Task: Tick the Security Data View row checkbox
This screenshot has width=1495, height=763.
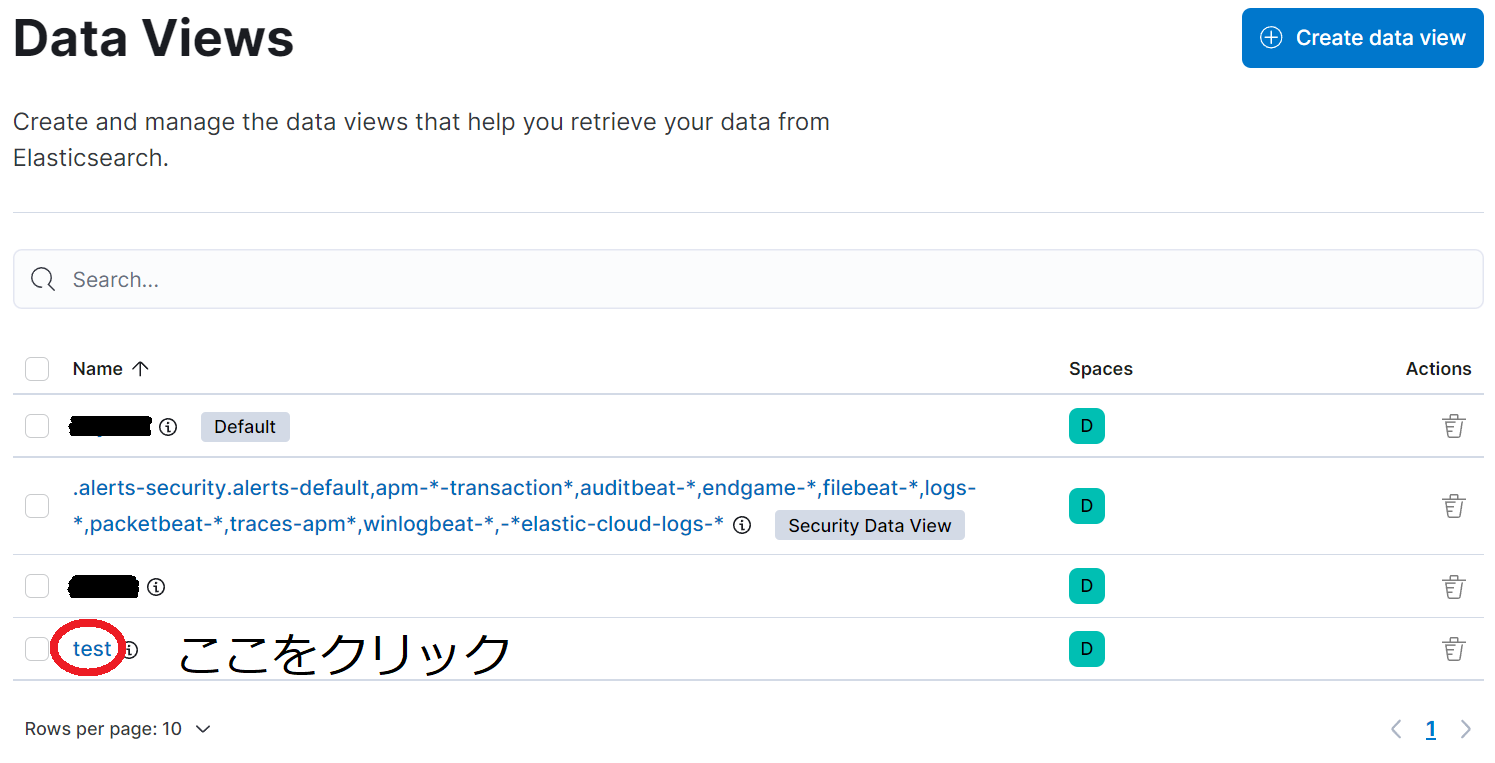Action: coord(36,506)
